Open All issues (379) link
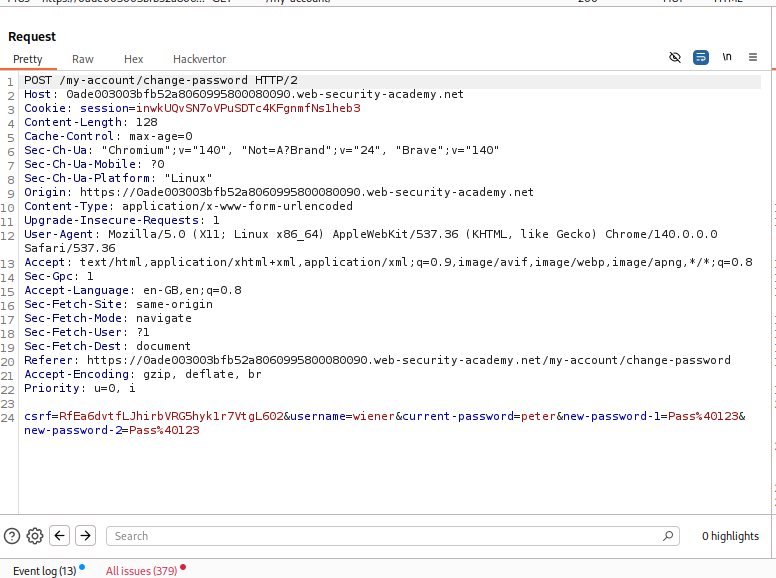 [141, 570]
